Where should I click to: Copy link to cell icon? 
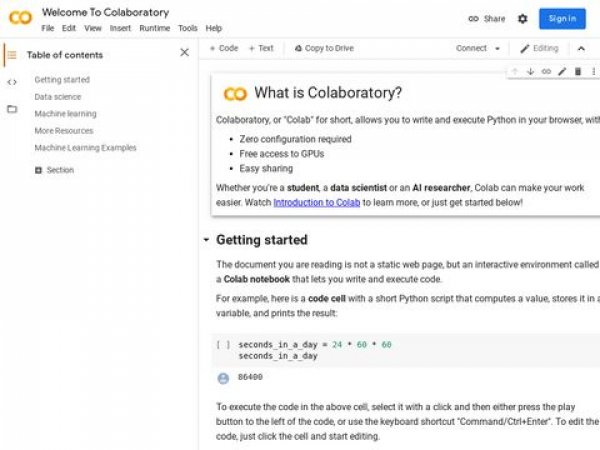pyautogui.click(x=546, y=72)
